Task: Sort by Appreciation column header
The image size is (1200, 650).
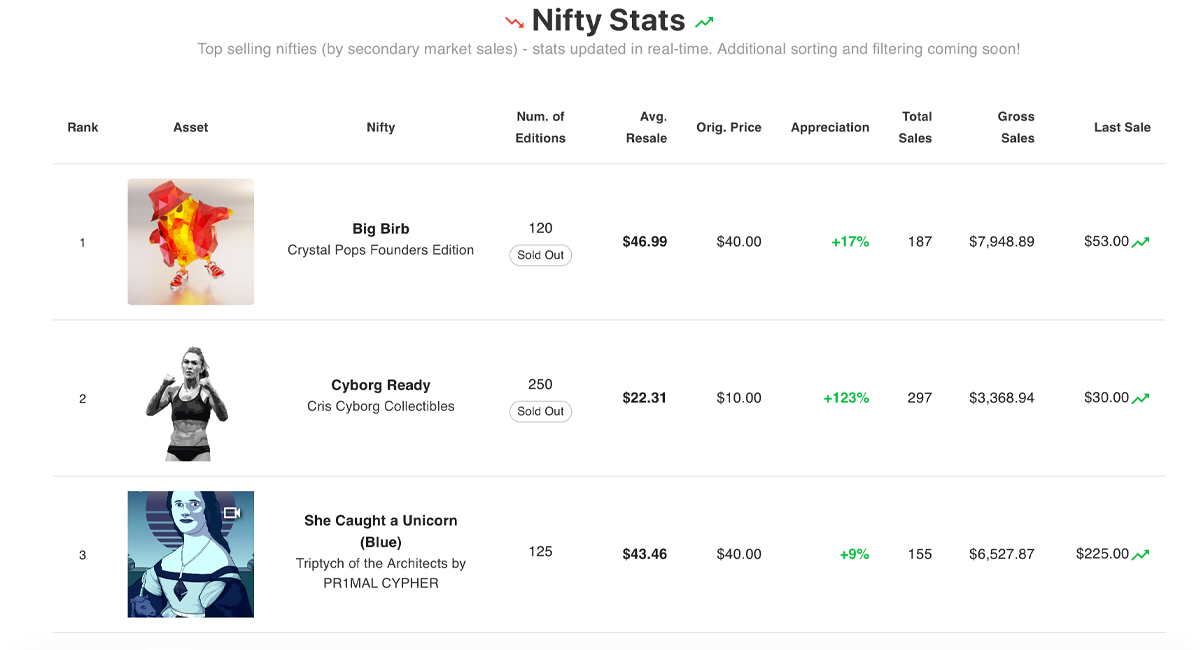Action: pos(830,128)
